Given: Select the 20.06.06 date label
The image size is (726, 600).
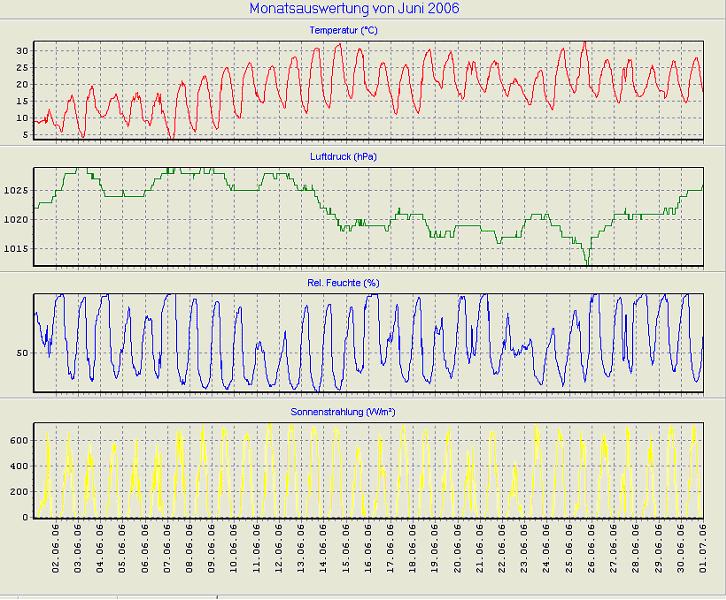Looking at the screenshot, I should (x=457, y=547).
